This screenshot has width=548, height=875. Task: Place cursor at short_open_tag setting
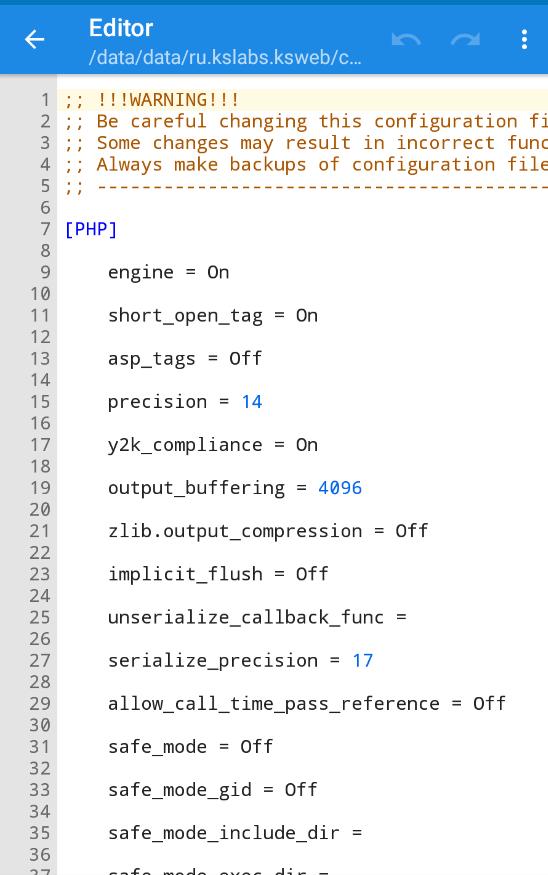[213, 316]
